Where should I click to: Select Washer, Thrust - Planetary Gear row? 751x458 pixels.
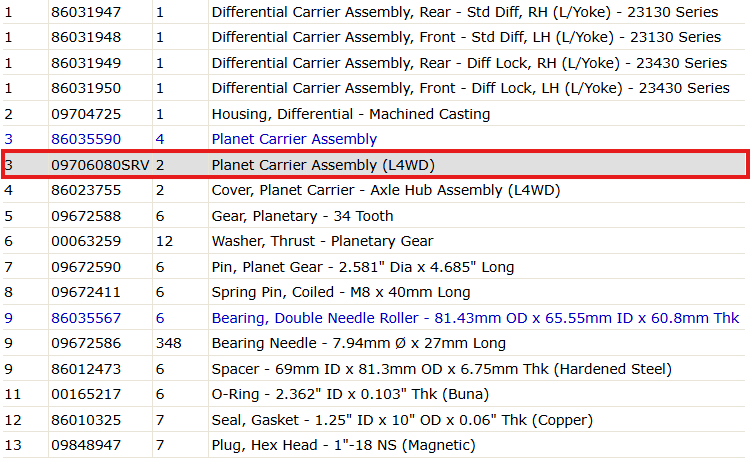(374, 241)
